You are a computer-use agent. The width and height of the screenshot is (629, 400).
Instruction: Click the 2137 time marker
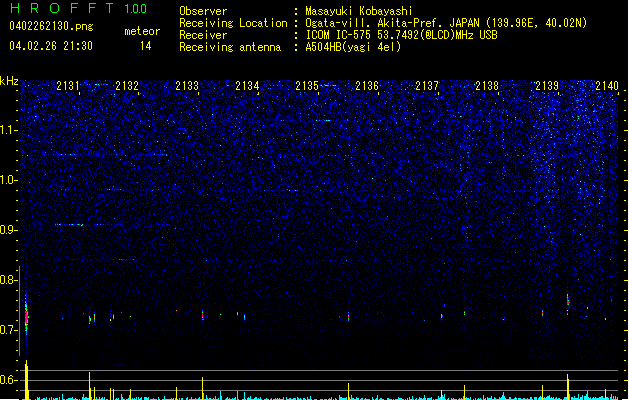pyautogui.click(x=427, y=86)
